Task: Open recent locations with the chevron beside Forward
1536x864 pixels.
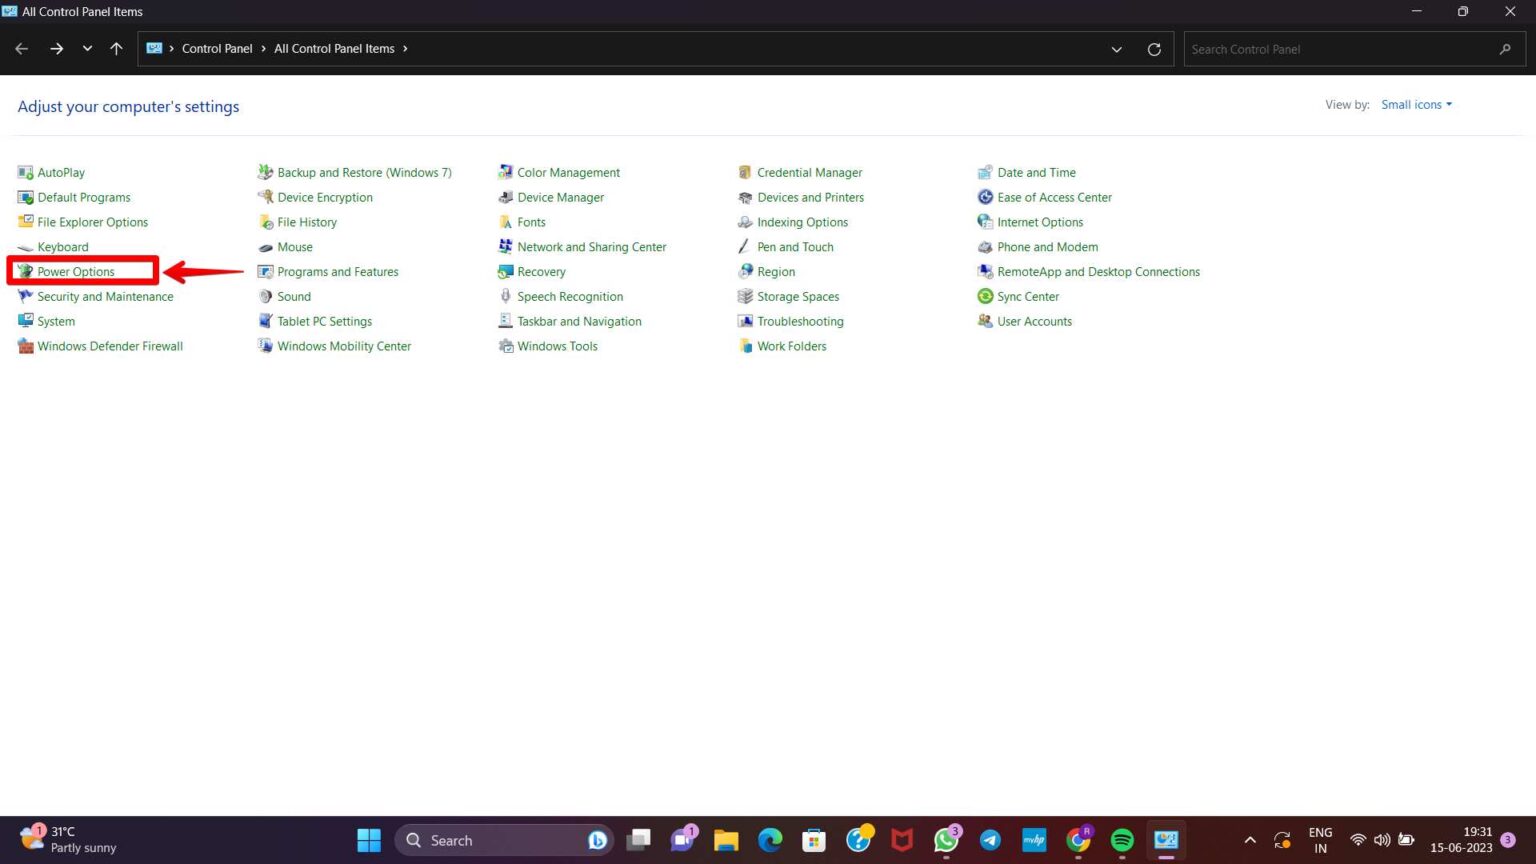Action: tap(86, 48)
